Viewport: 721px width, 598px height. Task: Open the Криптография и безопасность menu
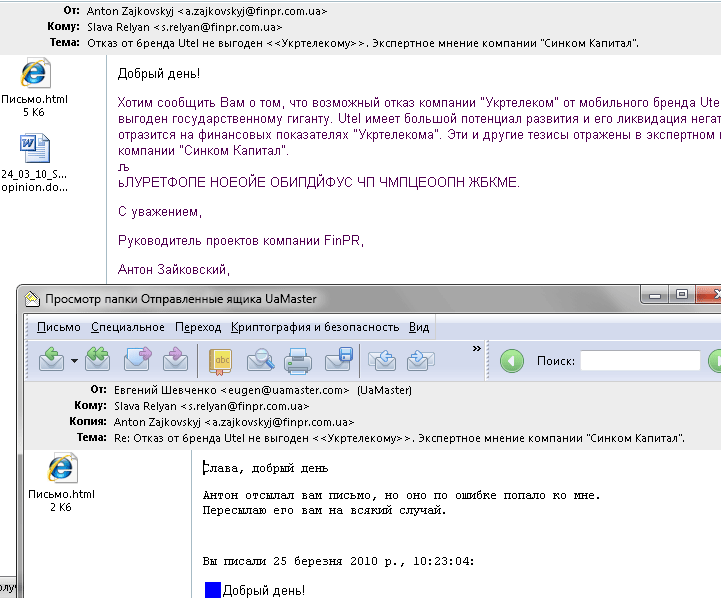pyautogui.click(x=315, y=327)
